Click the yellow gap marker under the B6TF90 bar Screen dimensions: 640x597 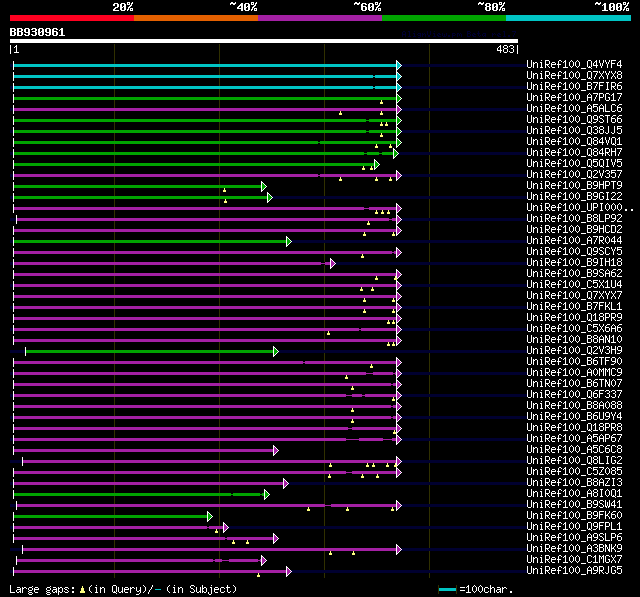[371, 366]
